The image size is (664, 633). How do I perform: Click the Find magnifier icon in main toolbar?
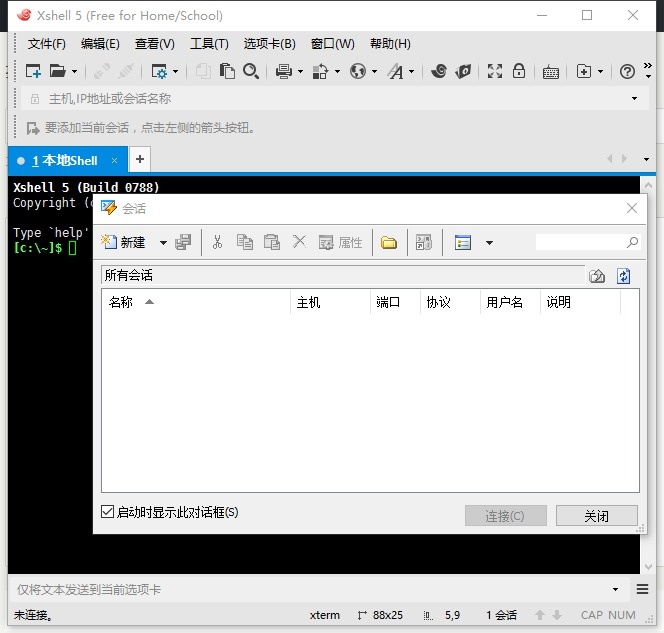tap(251, 71)
